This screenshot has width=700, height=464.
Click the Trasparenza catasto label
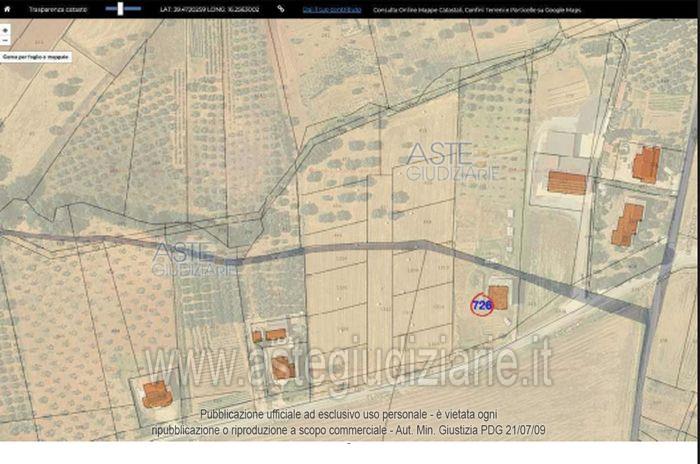[x=58, y=9]
